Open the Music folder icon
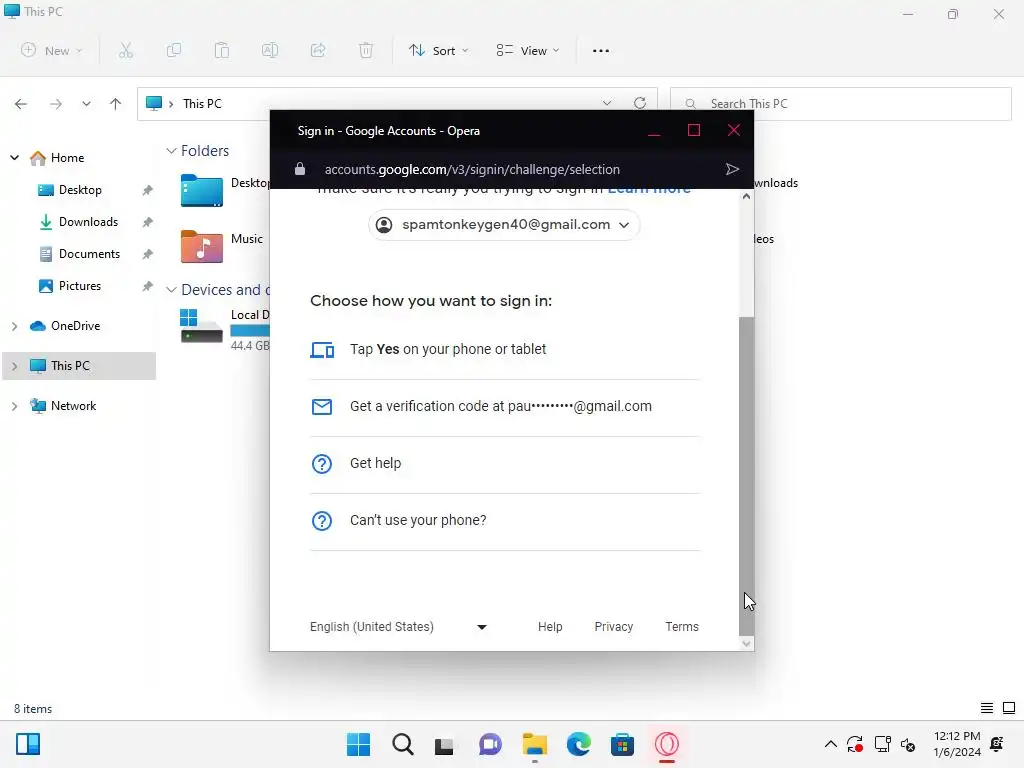Screen dimensions: 1024x768 point(202,246)
